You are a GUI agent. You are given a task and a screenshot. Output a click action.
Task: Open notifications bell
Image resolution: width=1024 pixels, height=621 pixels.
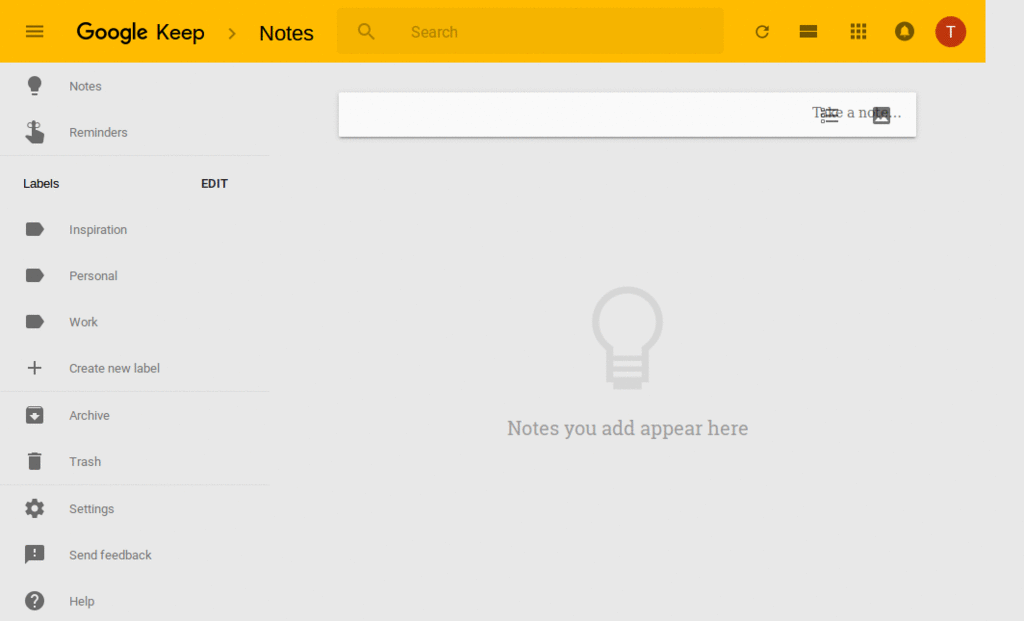(904, 31)
